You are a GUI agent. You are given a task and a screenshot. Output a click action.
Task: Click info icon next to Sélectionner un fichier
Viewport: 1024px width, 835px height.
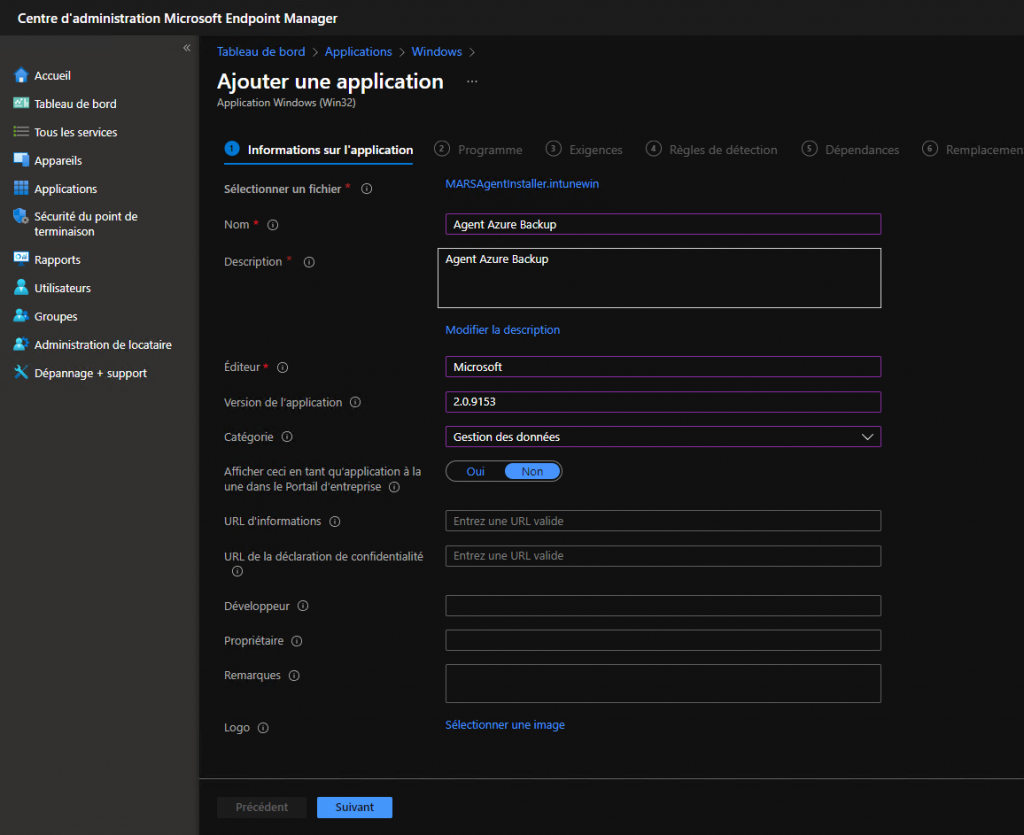click(367, 189)
